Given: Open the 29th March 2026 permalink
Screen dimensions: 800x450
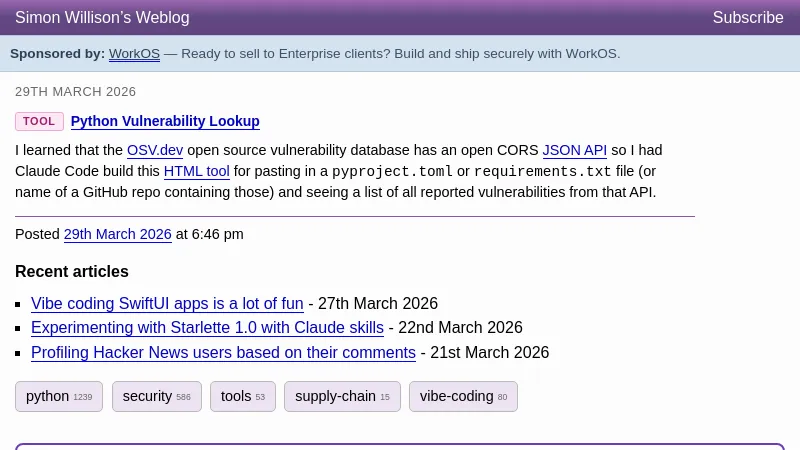Looking at the screenshot, I should [x=117, y=235].
